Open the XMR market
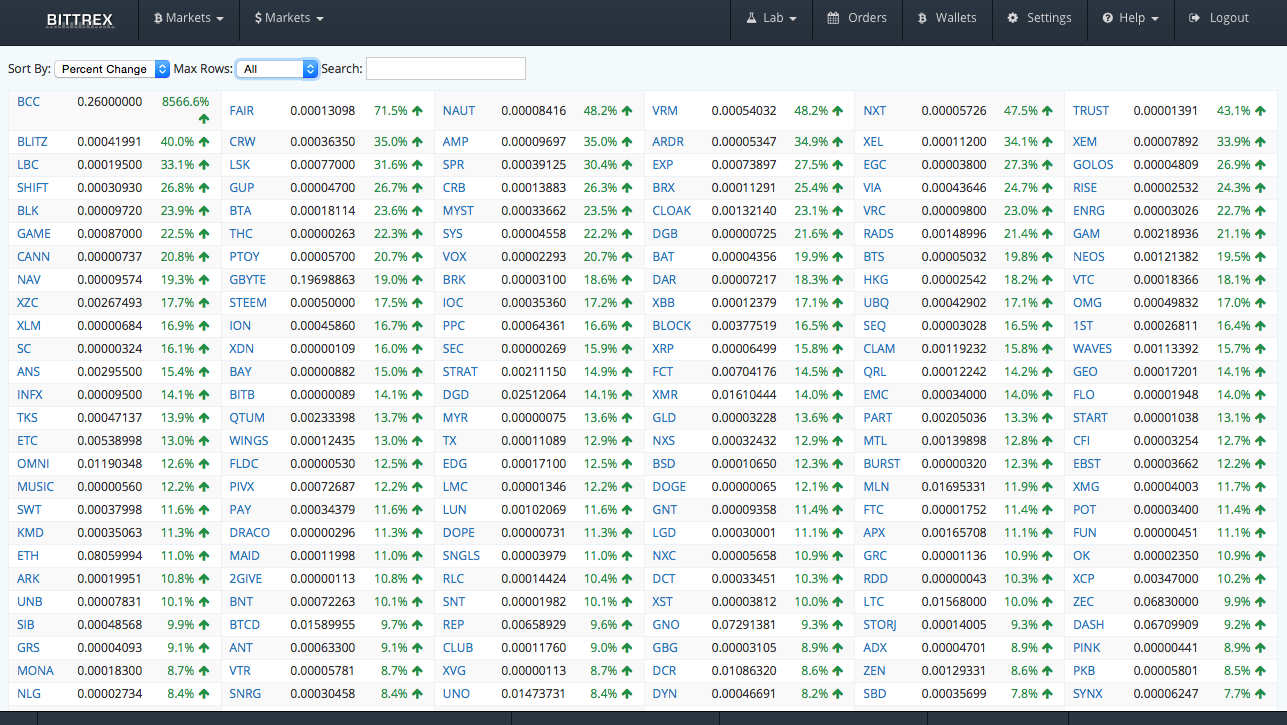Viewport: 1287px width, 725px height. 665,395
